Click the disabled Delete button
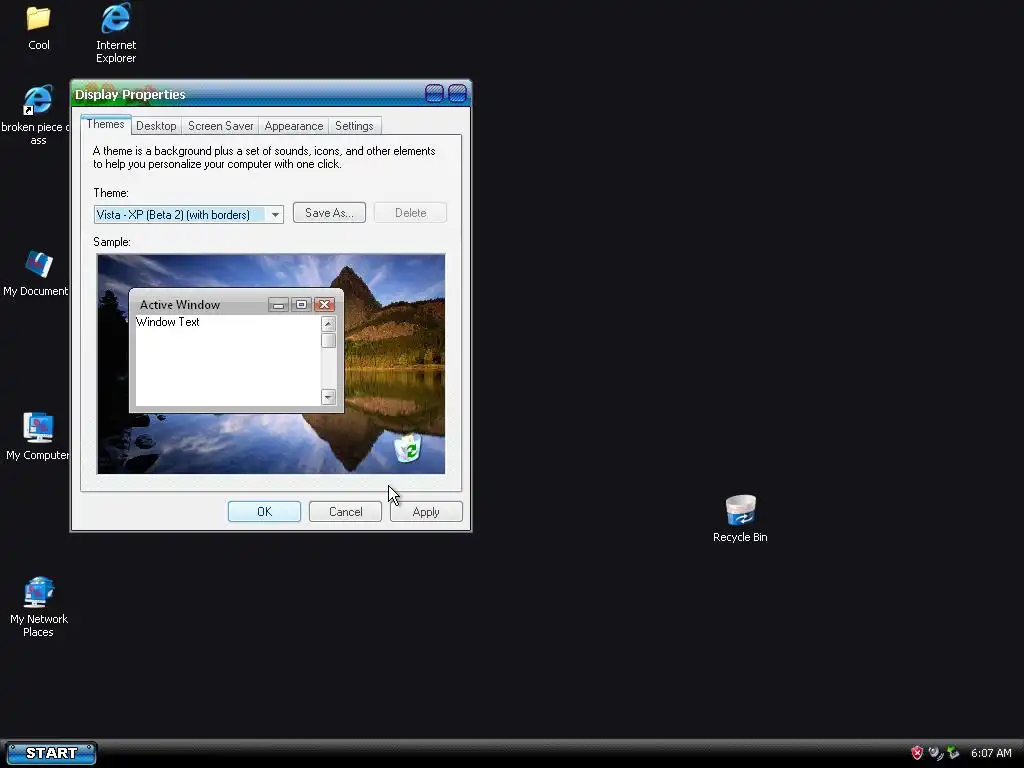Image resolution: width=1024 pixels, height=768 pixels. [410, 213]
